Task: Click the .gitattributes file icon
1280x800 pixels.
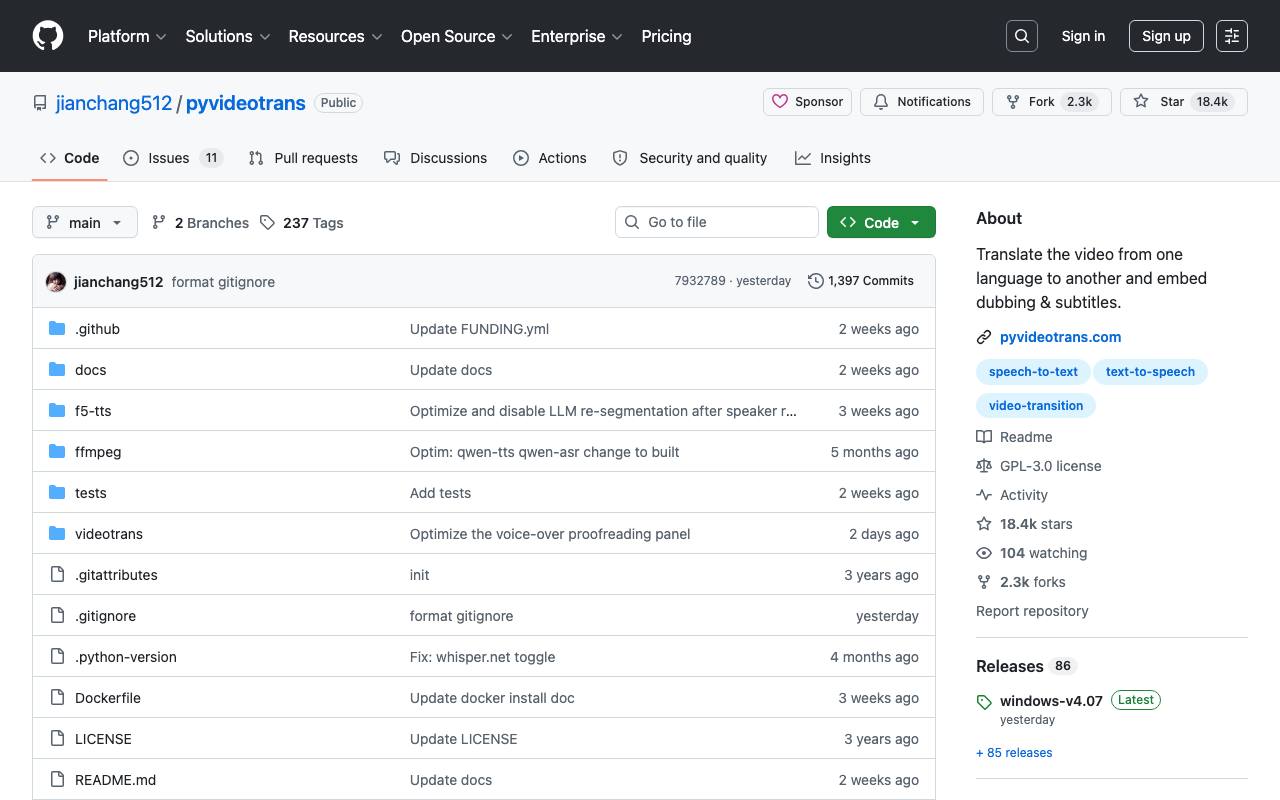Action: tap(57, 574)
